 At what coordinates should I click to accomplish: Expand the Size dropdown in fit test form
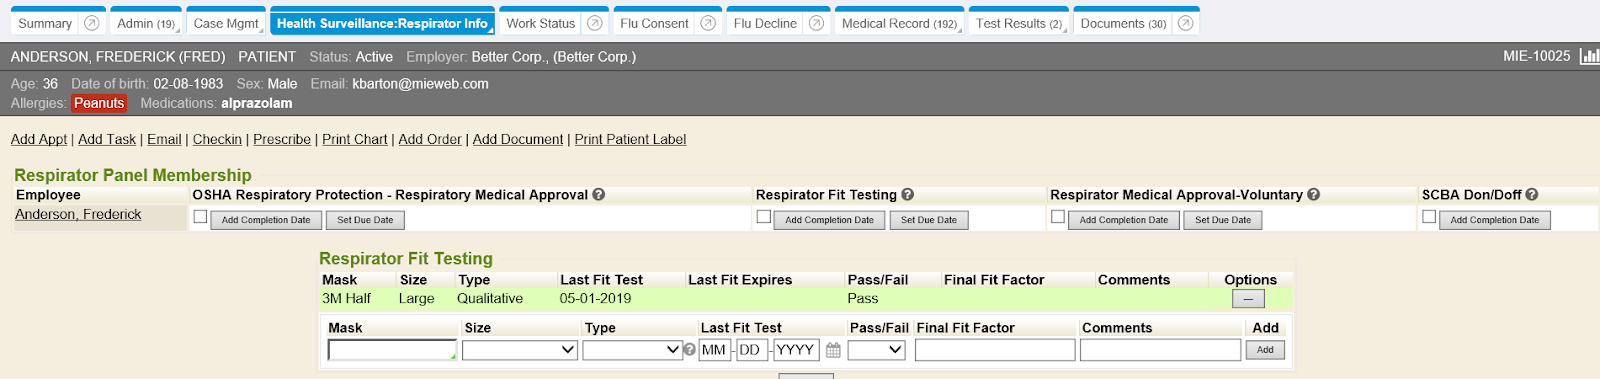pos(520,350)
